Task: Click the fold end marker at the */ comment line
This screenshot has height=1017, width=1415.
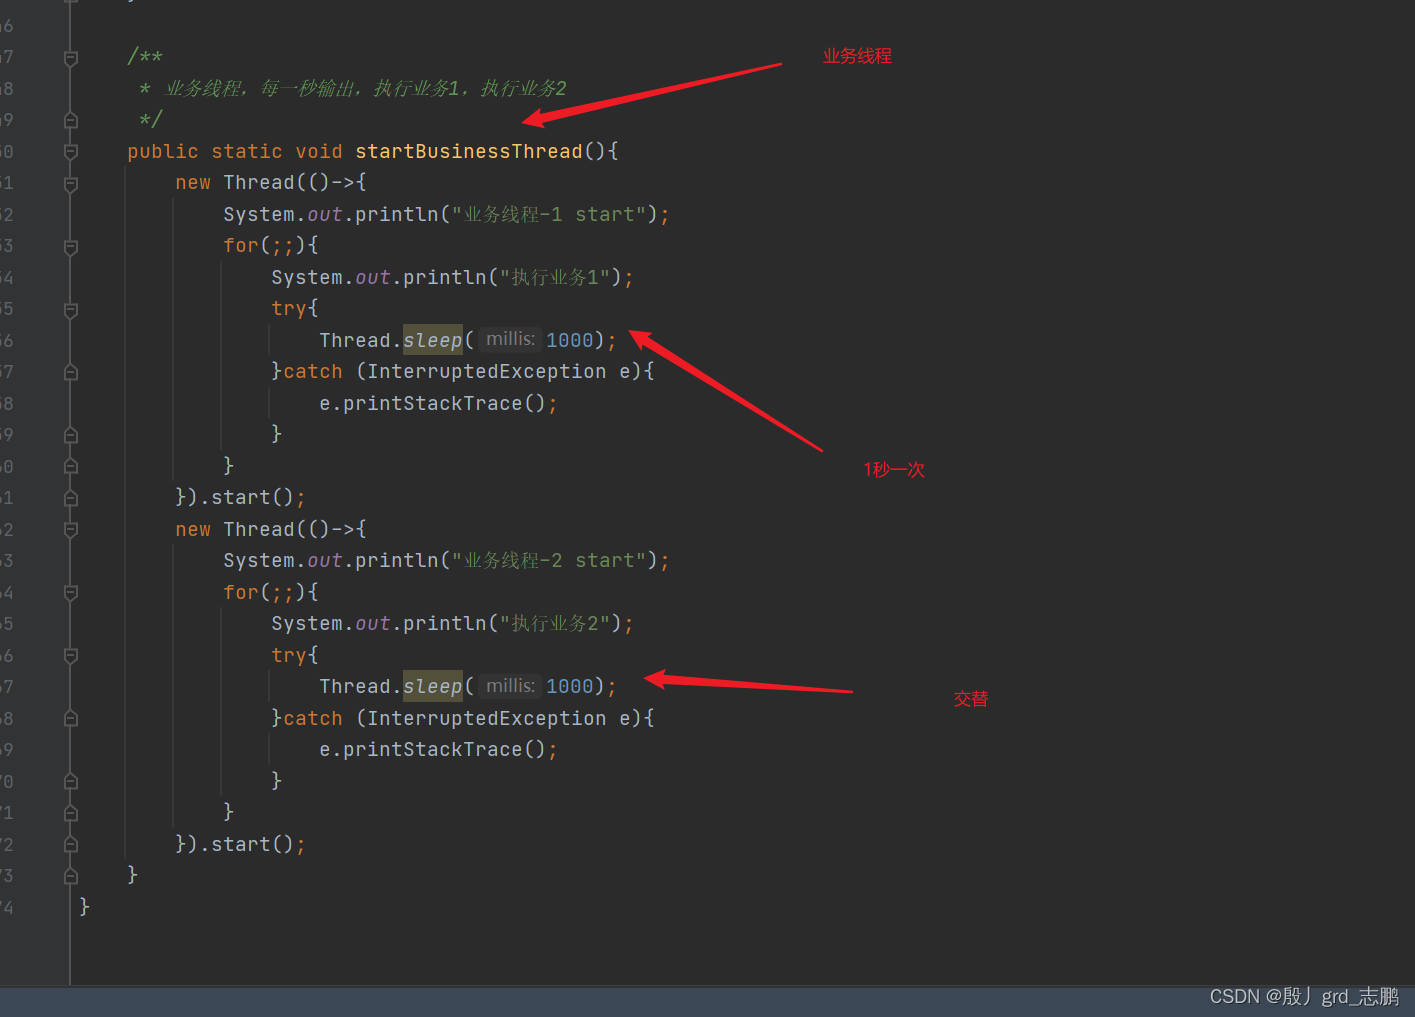Action: pyautogui.click(x=71, y=120)
